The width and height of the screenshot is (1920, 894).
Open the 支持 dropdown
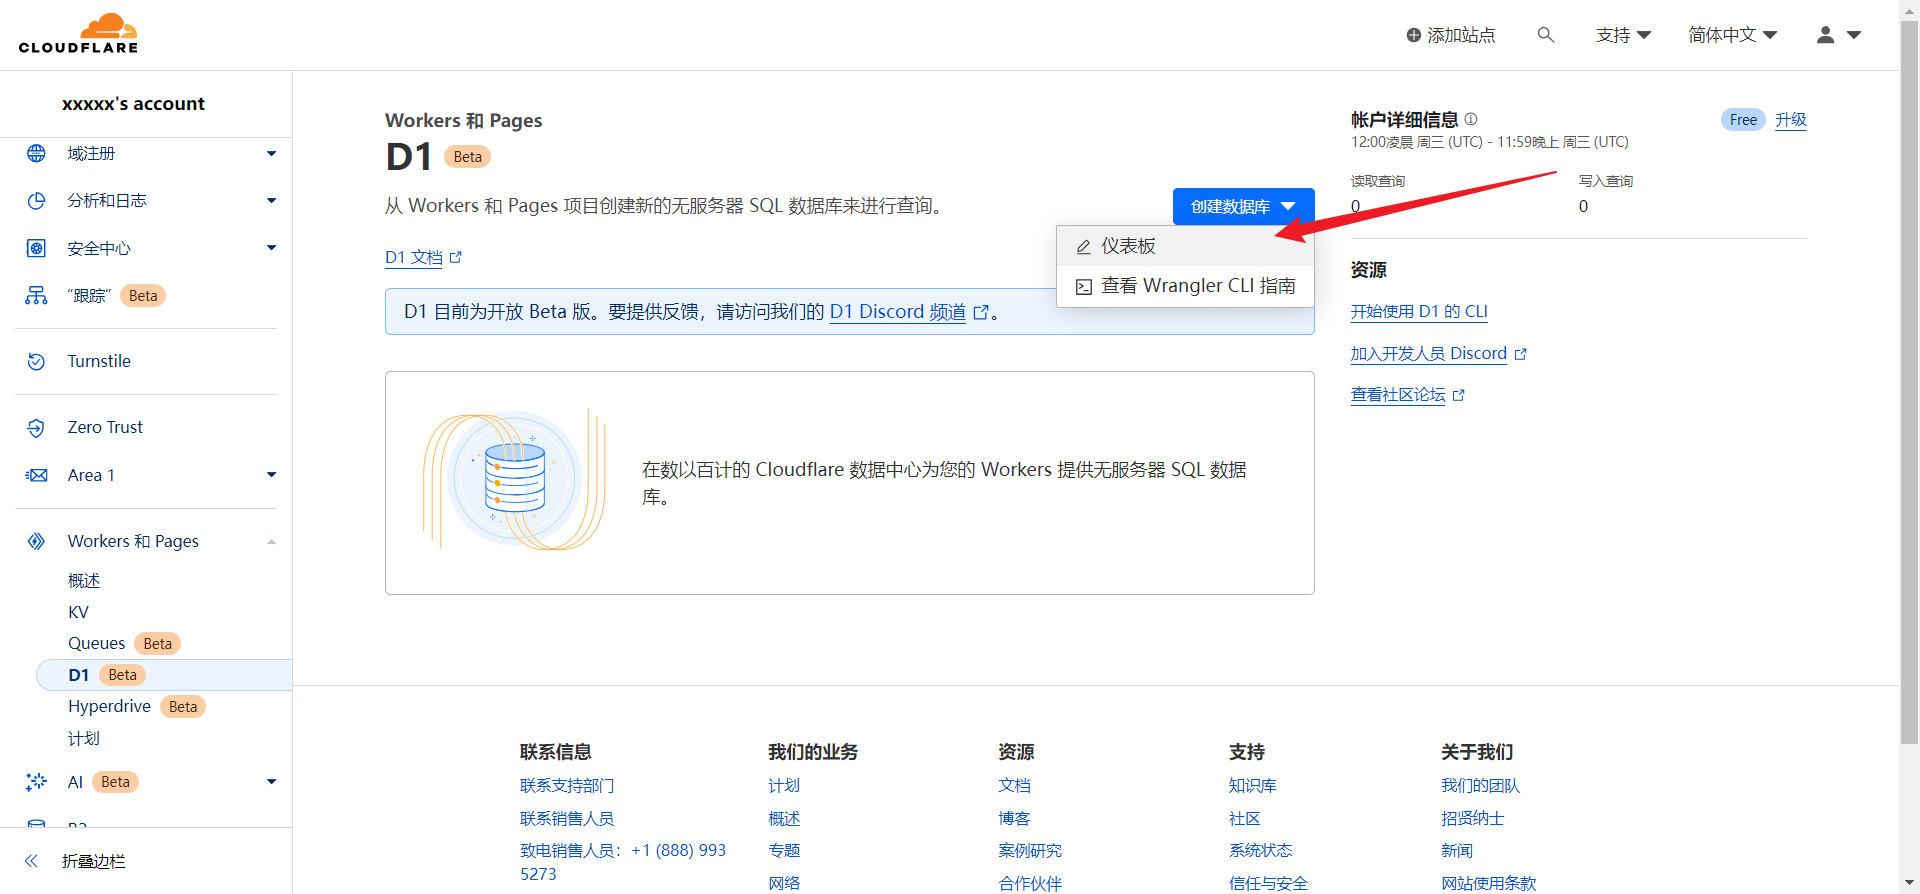pyautogui.click(x=1623, y=35)
